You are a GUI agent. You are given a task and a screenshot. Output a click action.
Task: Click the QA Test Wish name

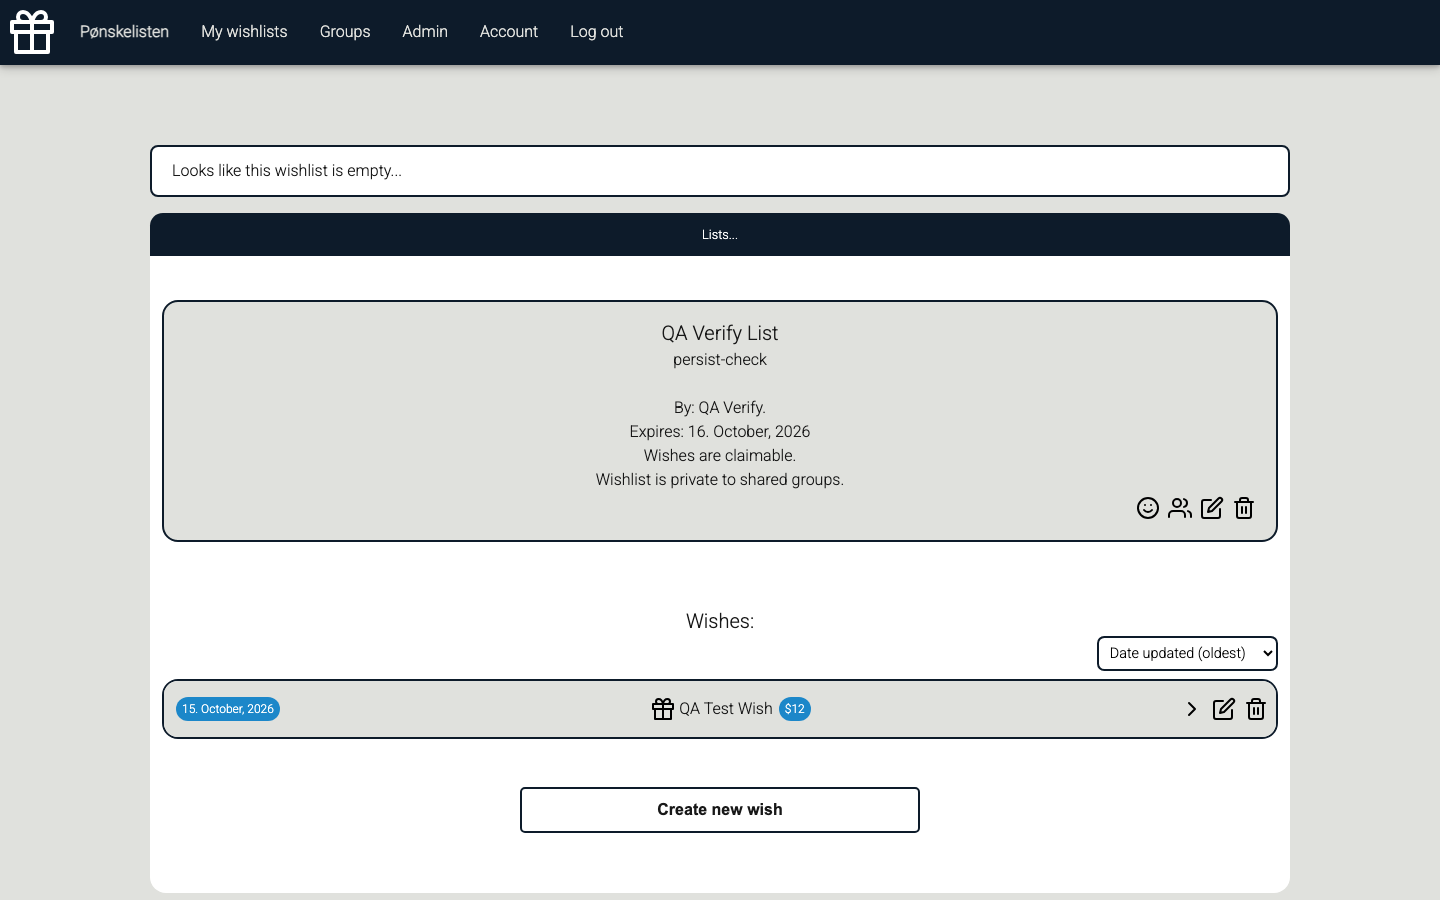coord(726,709)
